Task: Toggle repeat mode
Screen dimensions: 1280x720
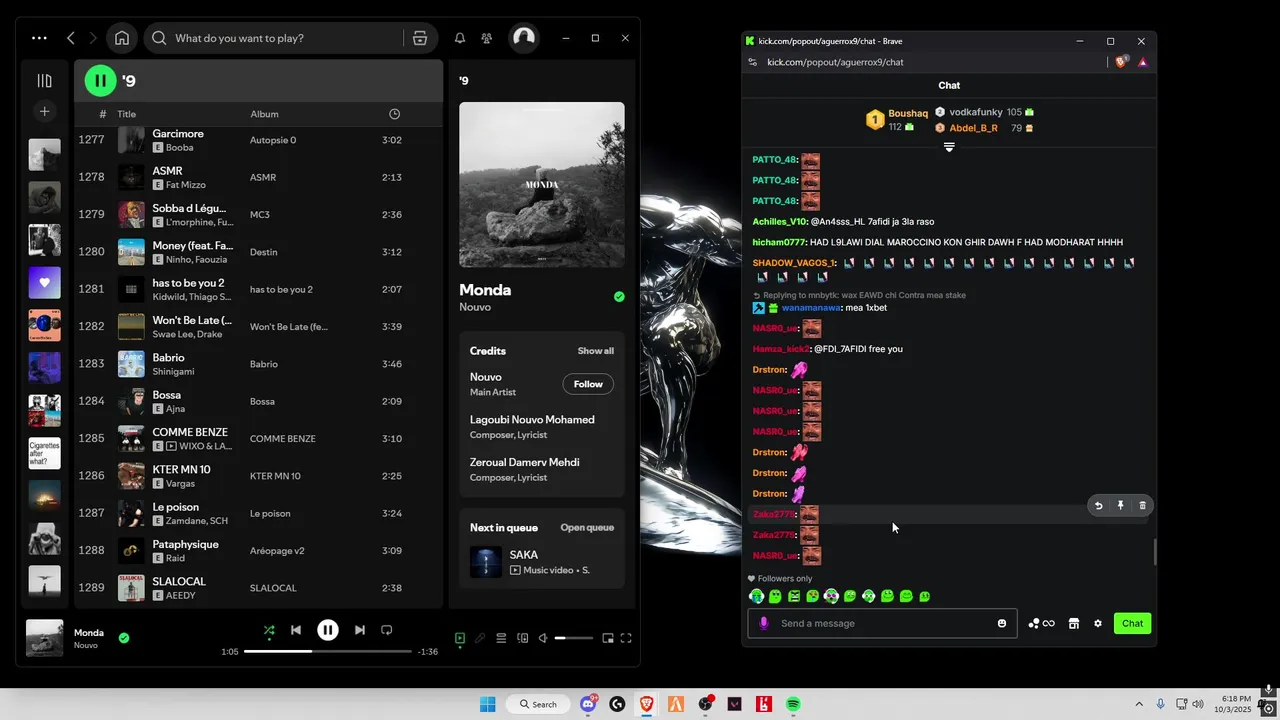Action: [x=387, y=630]
